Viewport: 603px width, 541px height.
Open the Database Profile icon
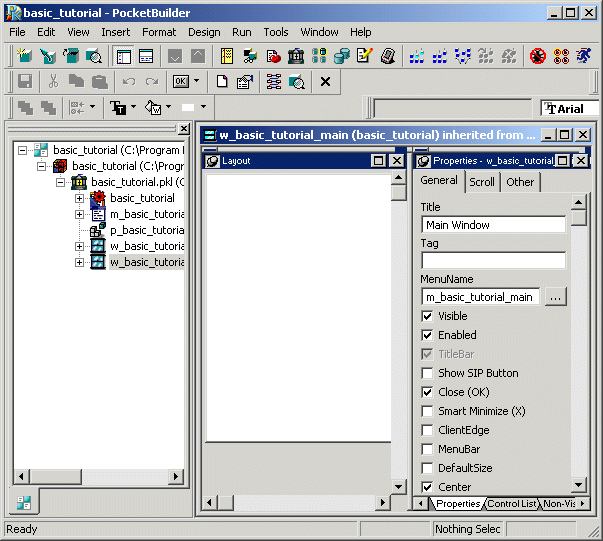point(319,56)
